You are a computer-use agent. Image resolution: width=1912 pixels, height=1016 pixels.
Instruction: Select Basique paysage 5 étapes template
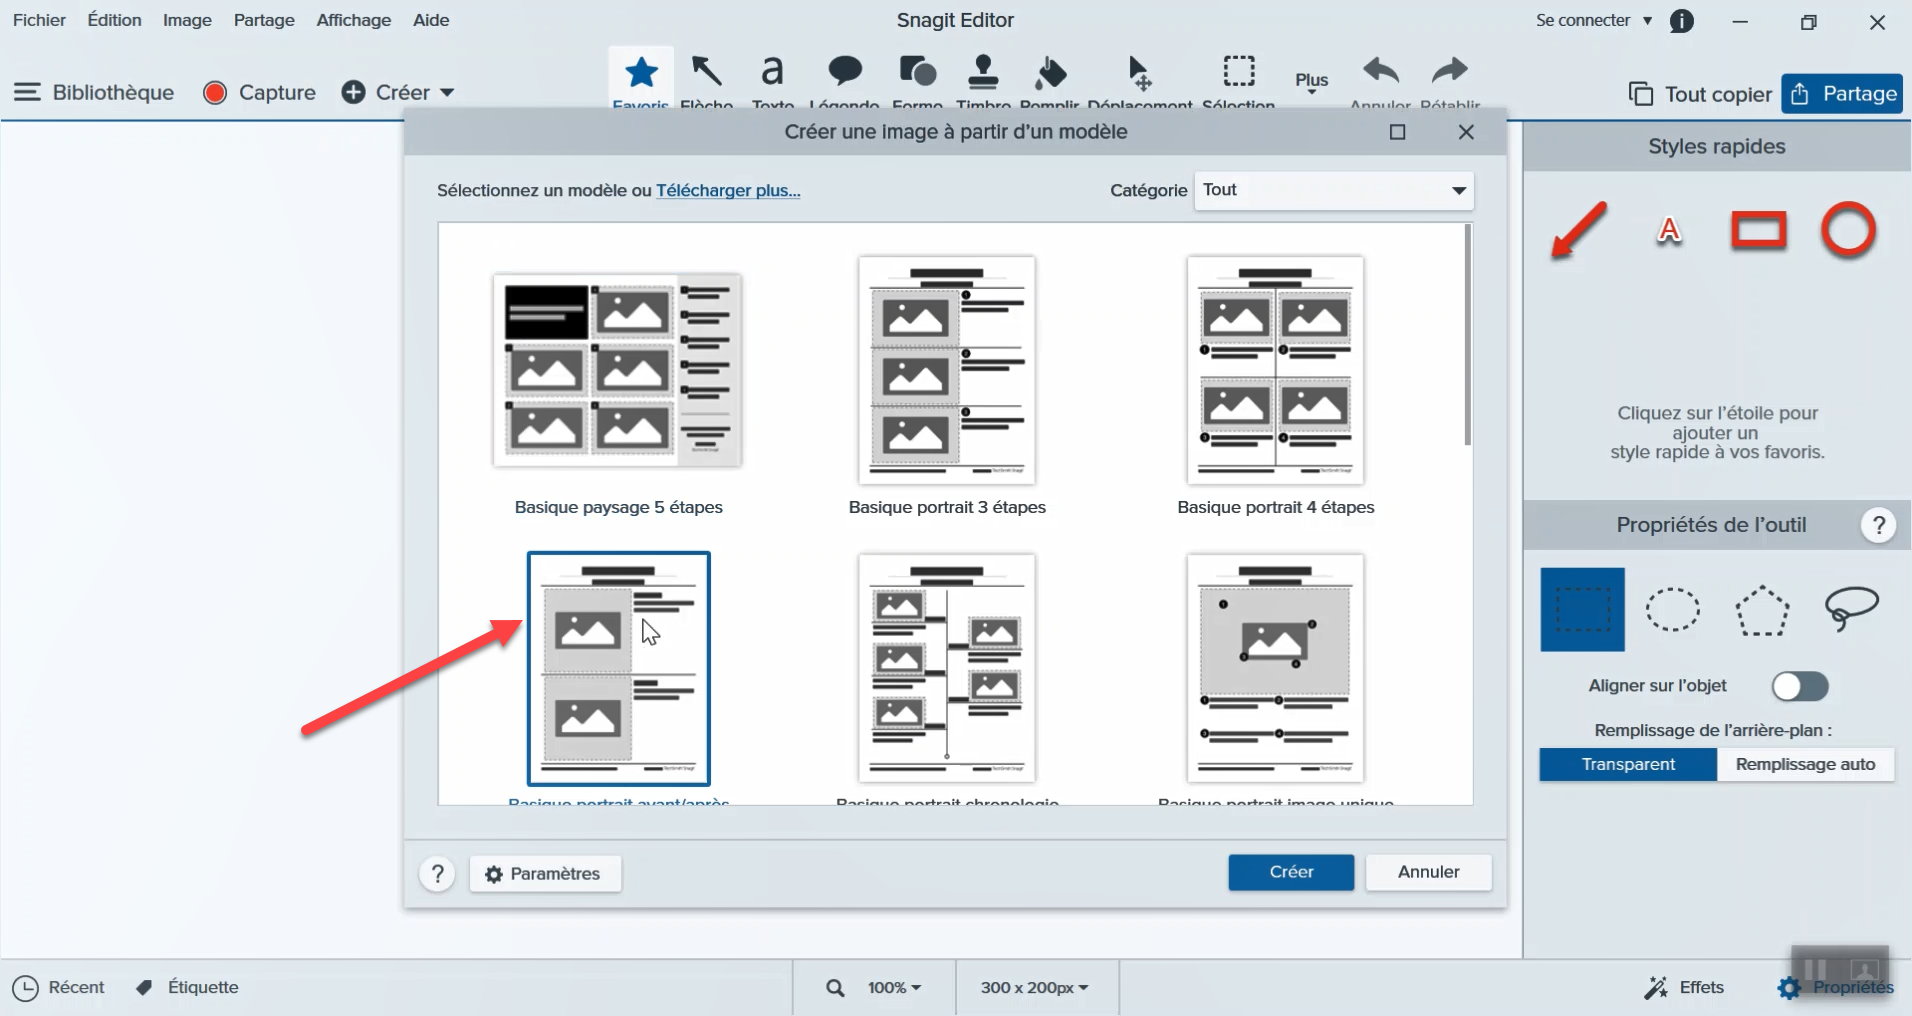(x=618, y=370)
